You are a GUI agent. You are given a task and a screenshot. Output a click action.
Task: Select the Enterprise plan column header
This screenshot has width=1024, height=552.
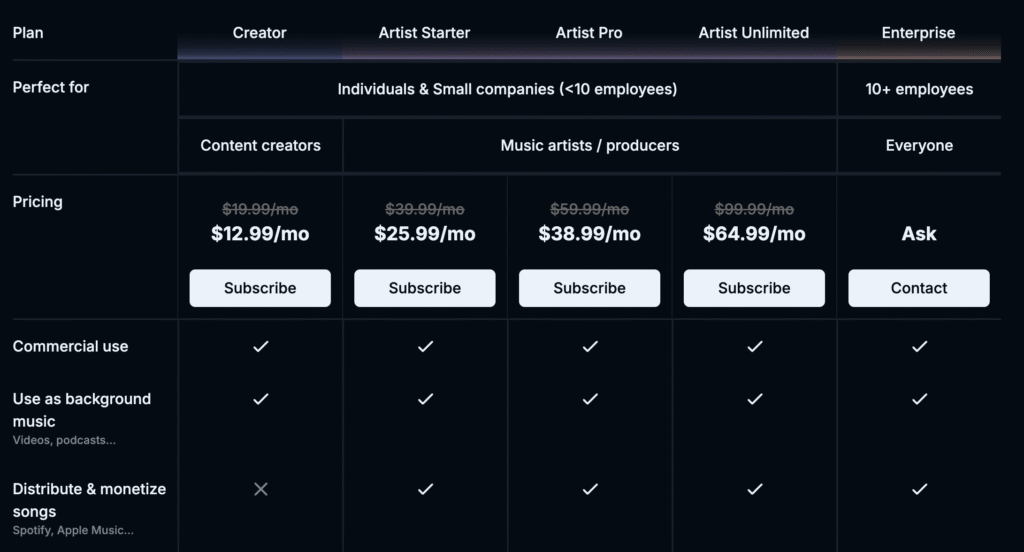click(919, 33)
